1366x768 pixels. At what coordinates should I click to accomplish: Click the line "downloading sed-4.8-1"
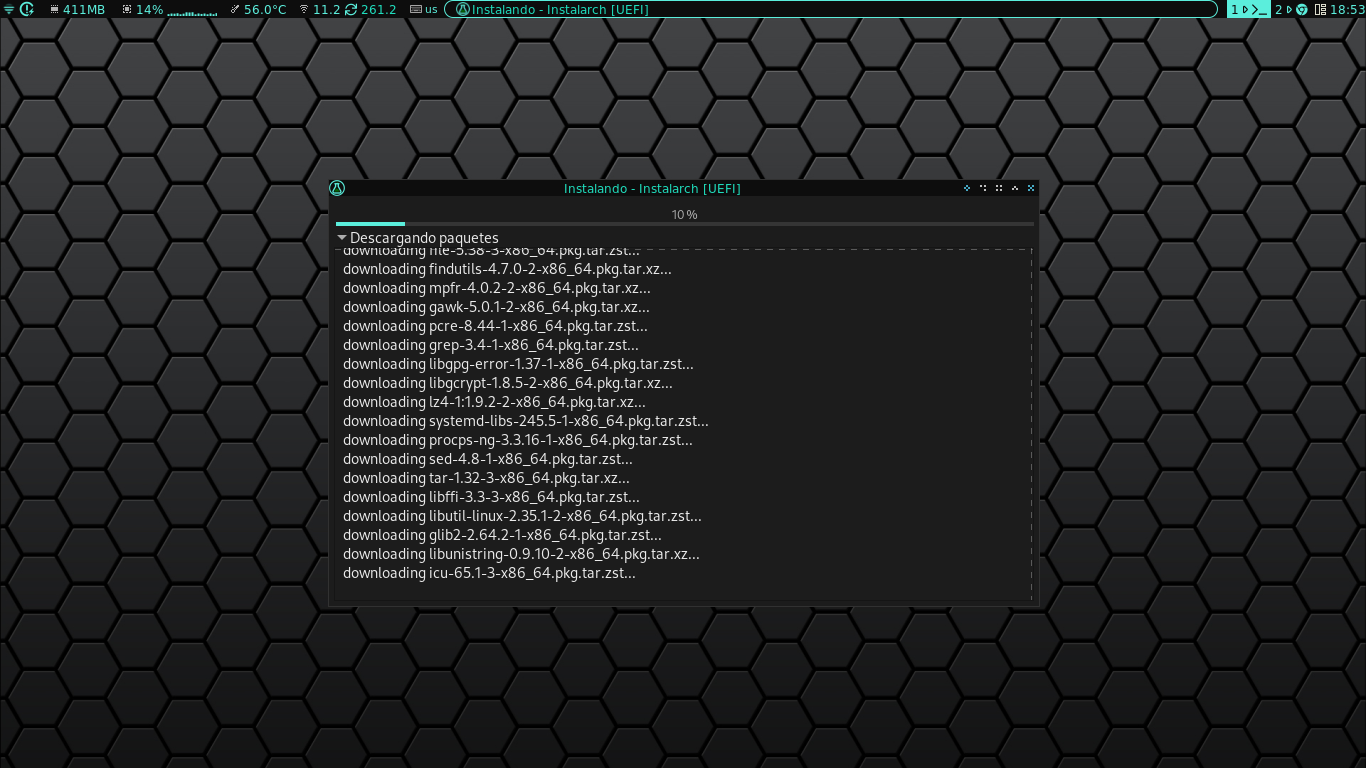point(488,459)
